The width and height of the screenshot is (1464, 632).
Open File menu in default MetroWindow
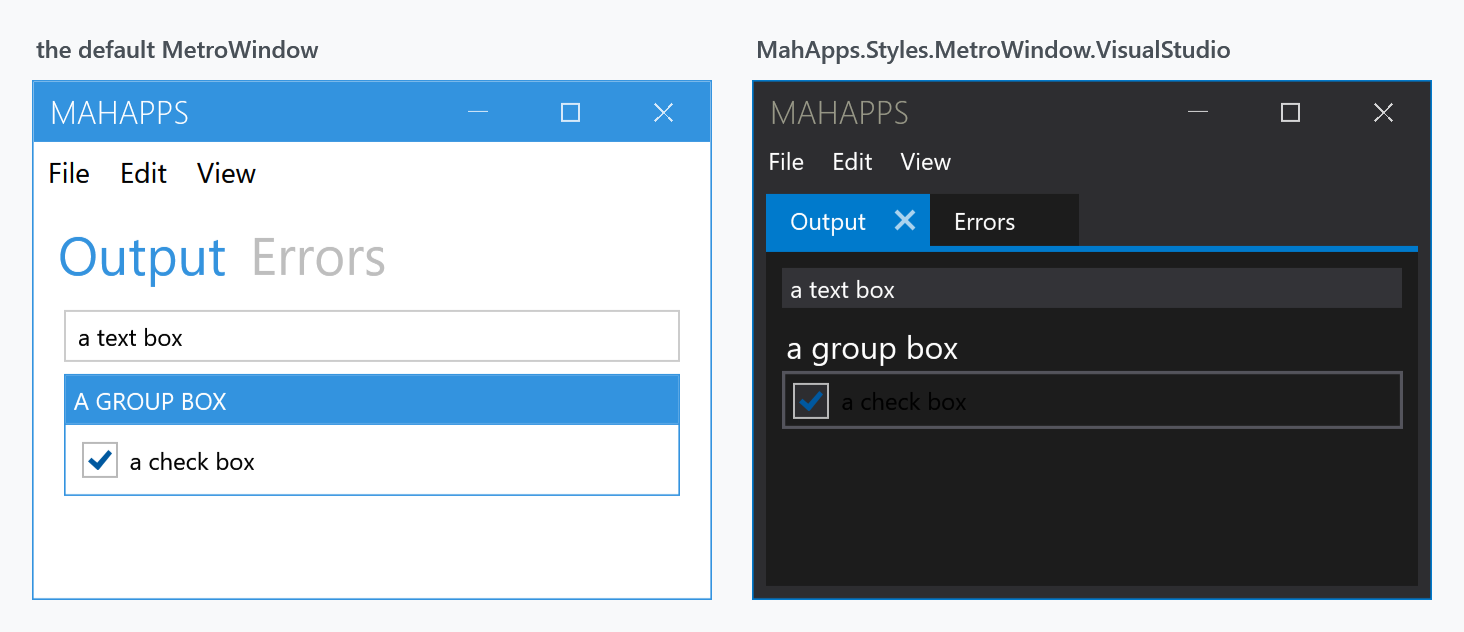(x=69, y=174)
